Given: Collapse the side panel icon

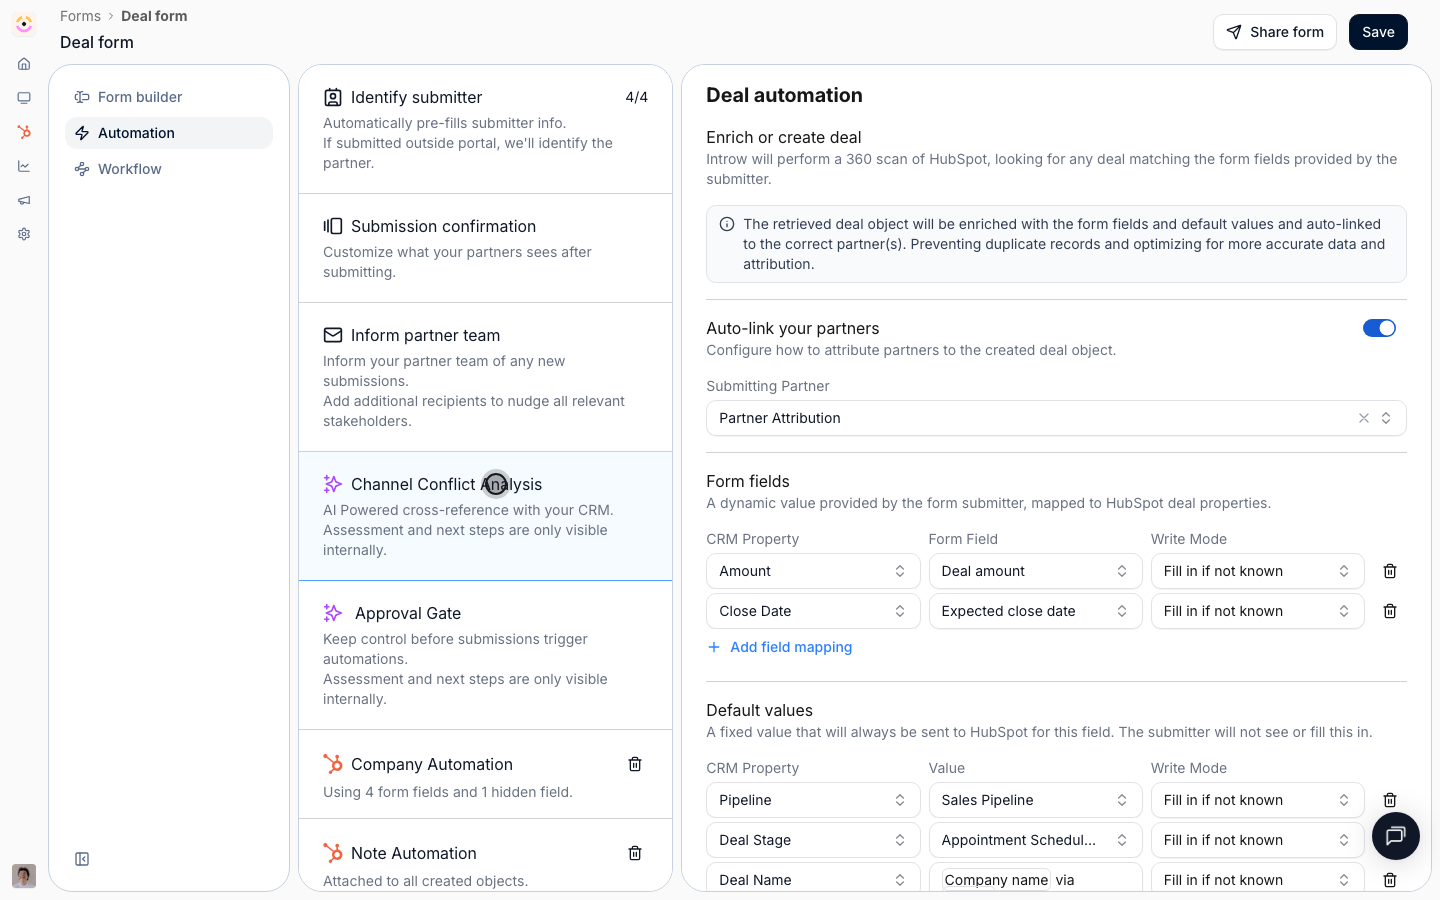Looking at the screenshot, I should tap(82, 859).
